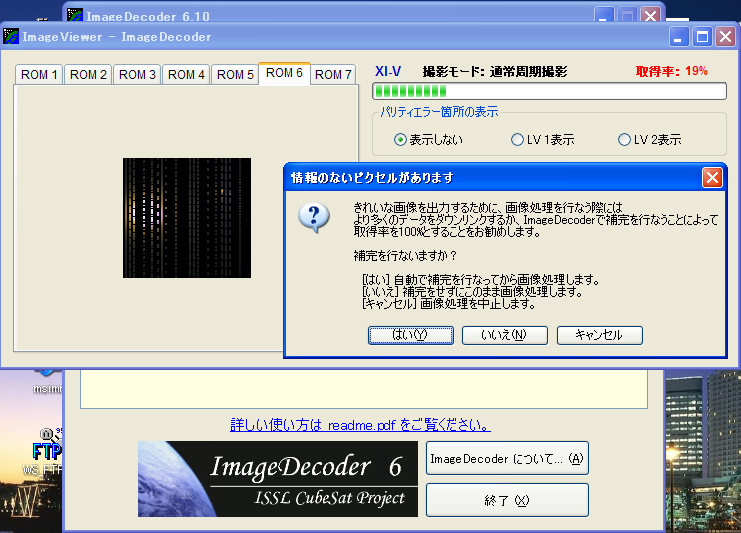
Task: Switch to the ROM 7 tab
Action: coord(333,75)
